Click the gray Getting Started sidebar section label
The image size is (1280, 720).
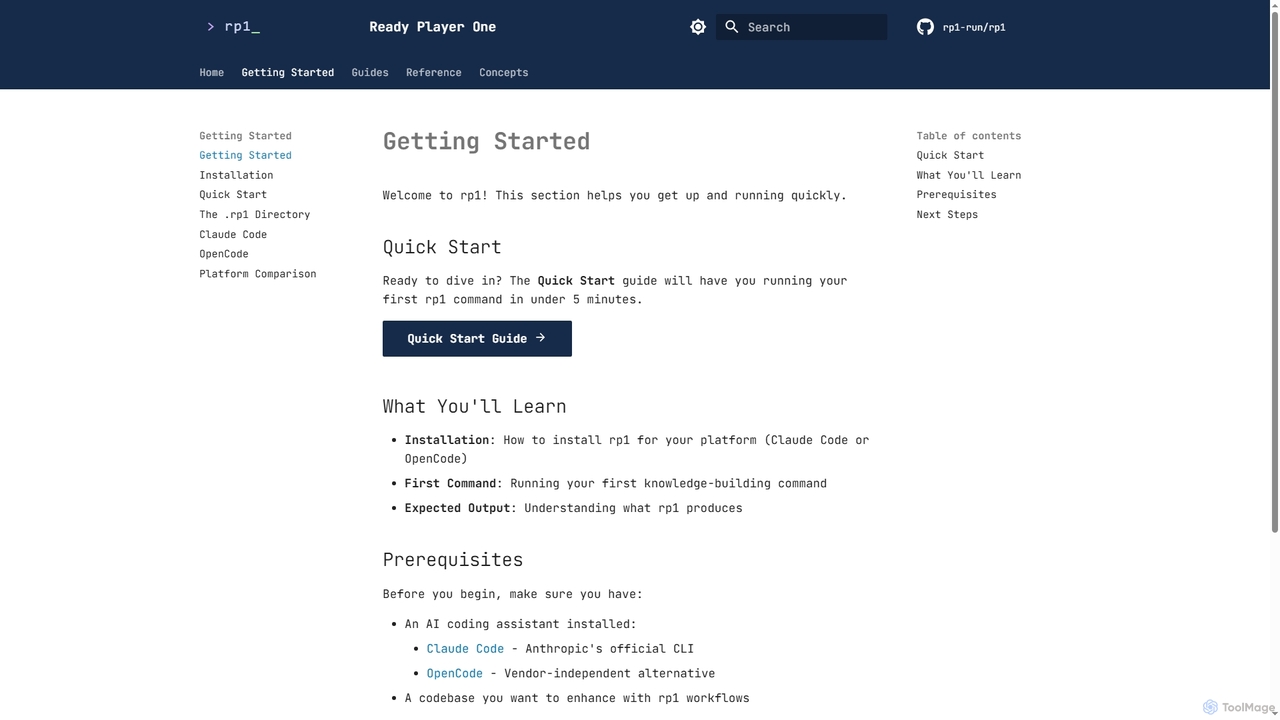click(x=245, y=136)
